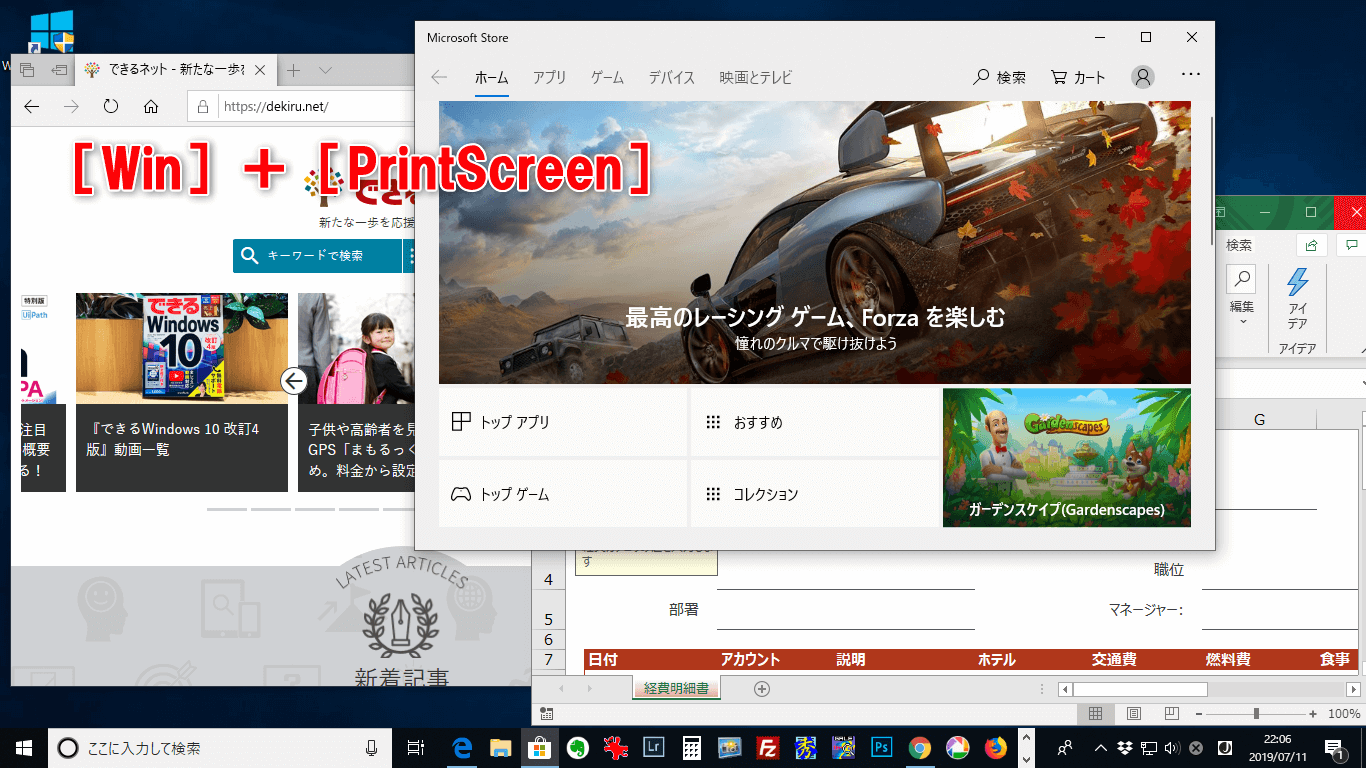Open Photoshop from the taskbar
This screenshot has height=768, width=1366.
click(x=882, y=747)
